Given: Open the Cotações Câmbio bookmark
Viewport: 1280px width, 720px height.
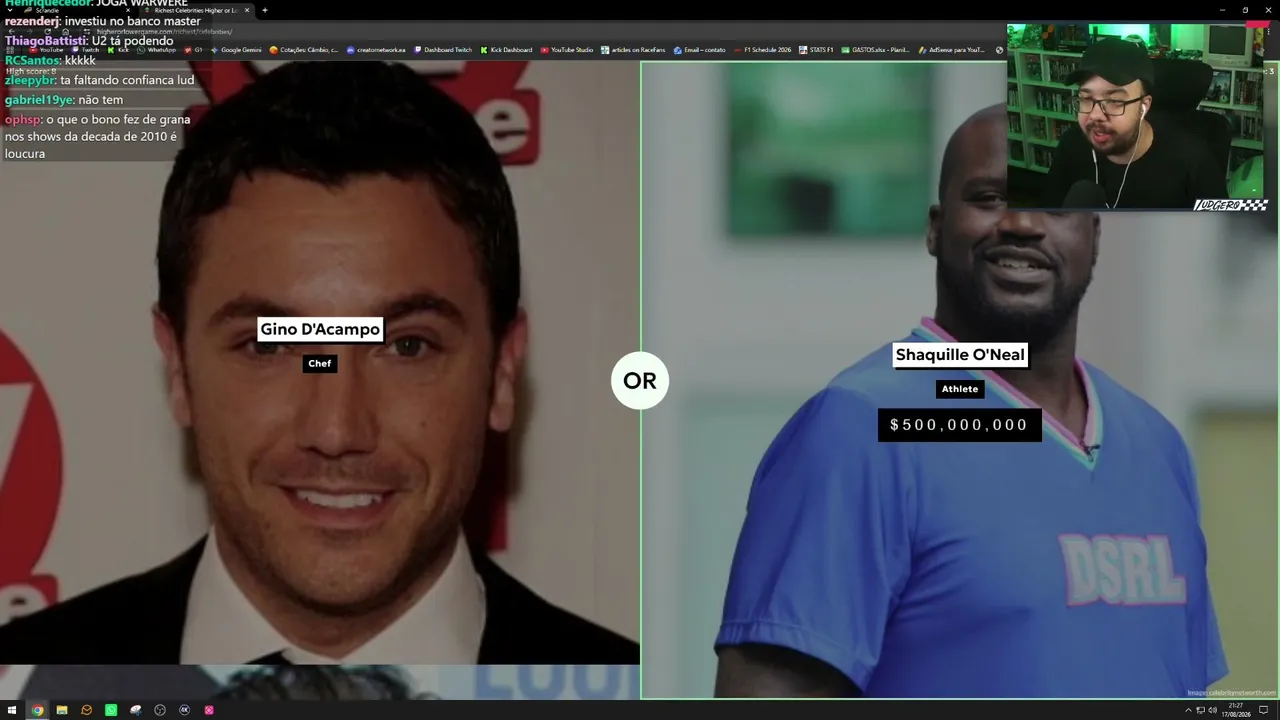Looking at the screenshot, I should pos(304,50).
